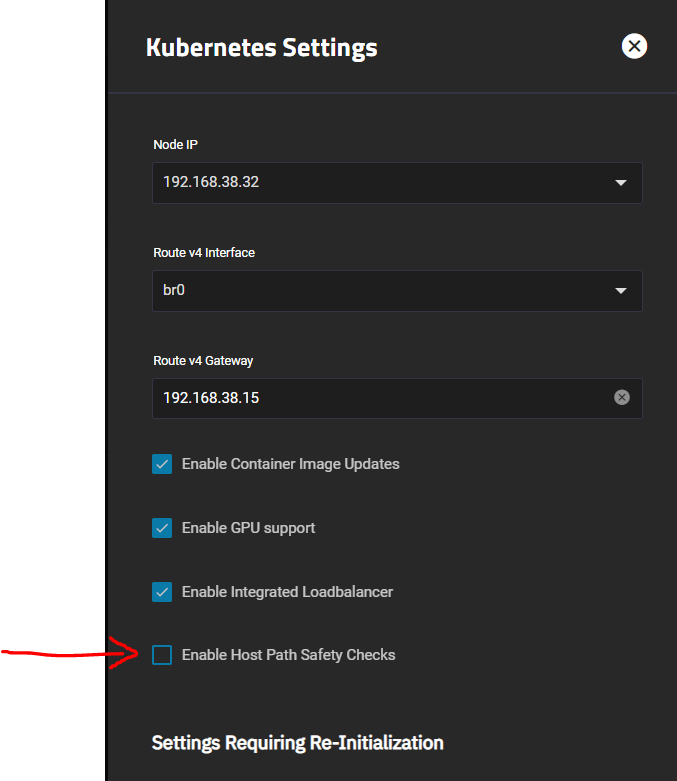Disable the Integrated Loadbalancer checkbox
Screen dimensions: 677x781
[x=162, y=592]
